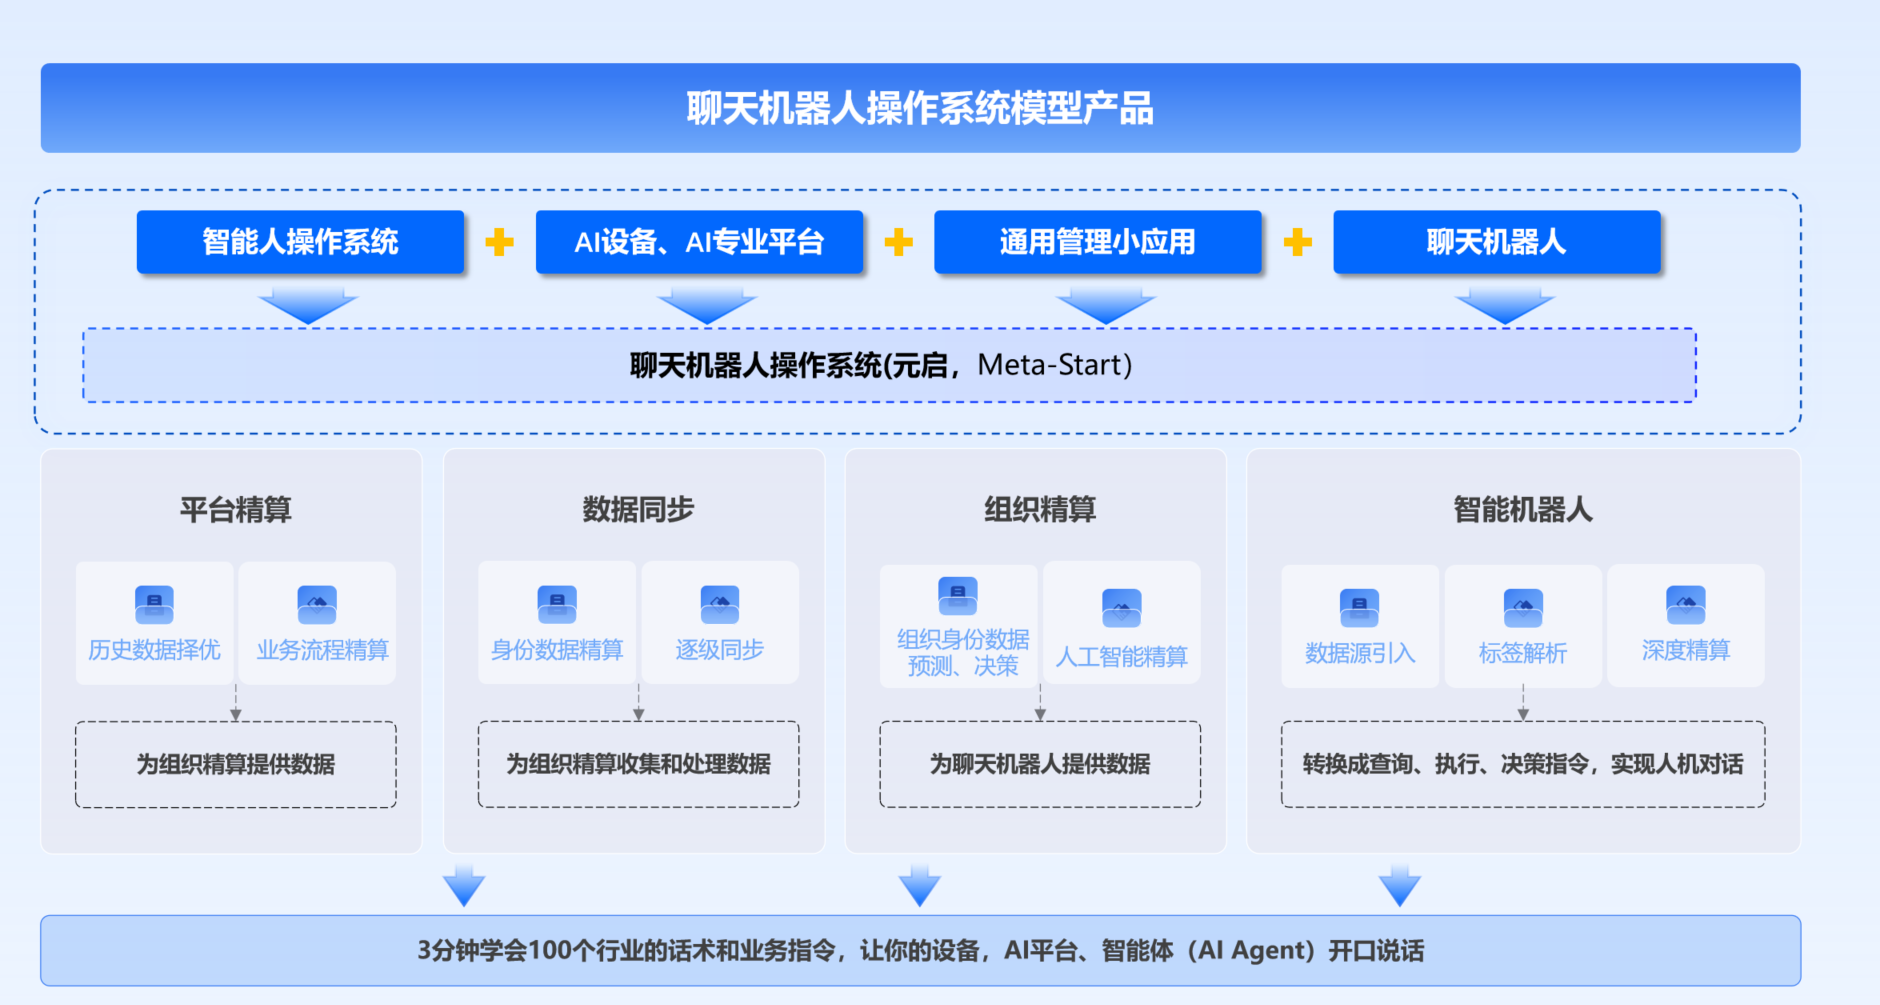Select the AI设备、AI专业平台 button
Screen dimensions: 1880x1005
point(699,242)
